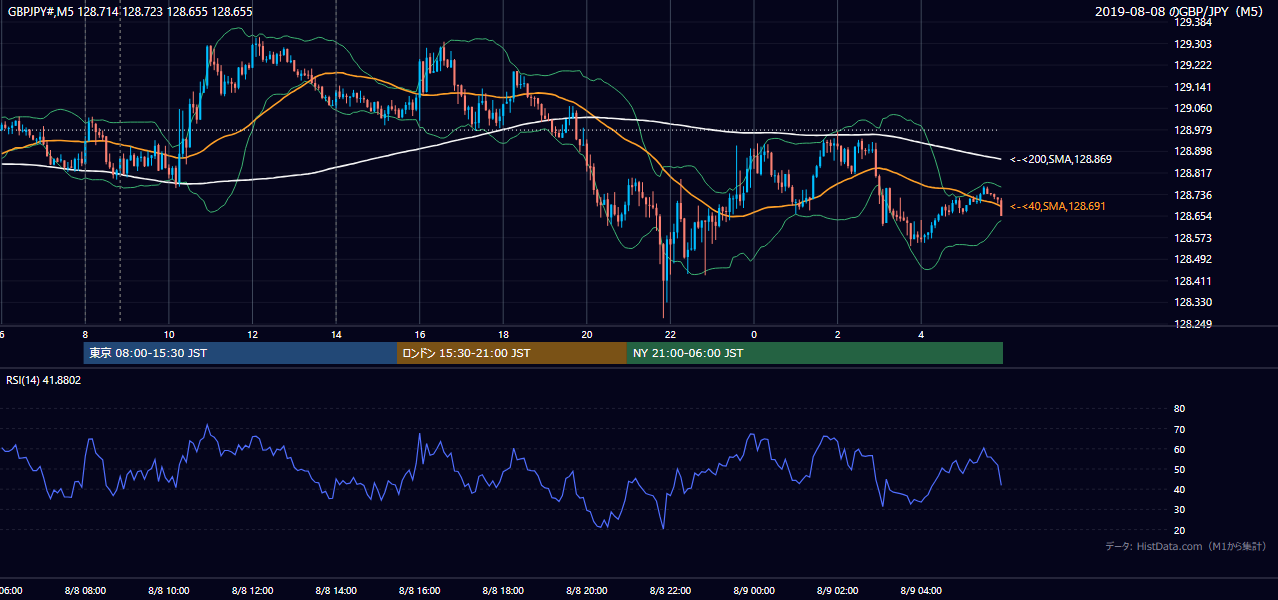Viewport: 1278px width, 600px height.
Task: Click price level 129.303 on the axis
Action: point(1192,44)
